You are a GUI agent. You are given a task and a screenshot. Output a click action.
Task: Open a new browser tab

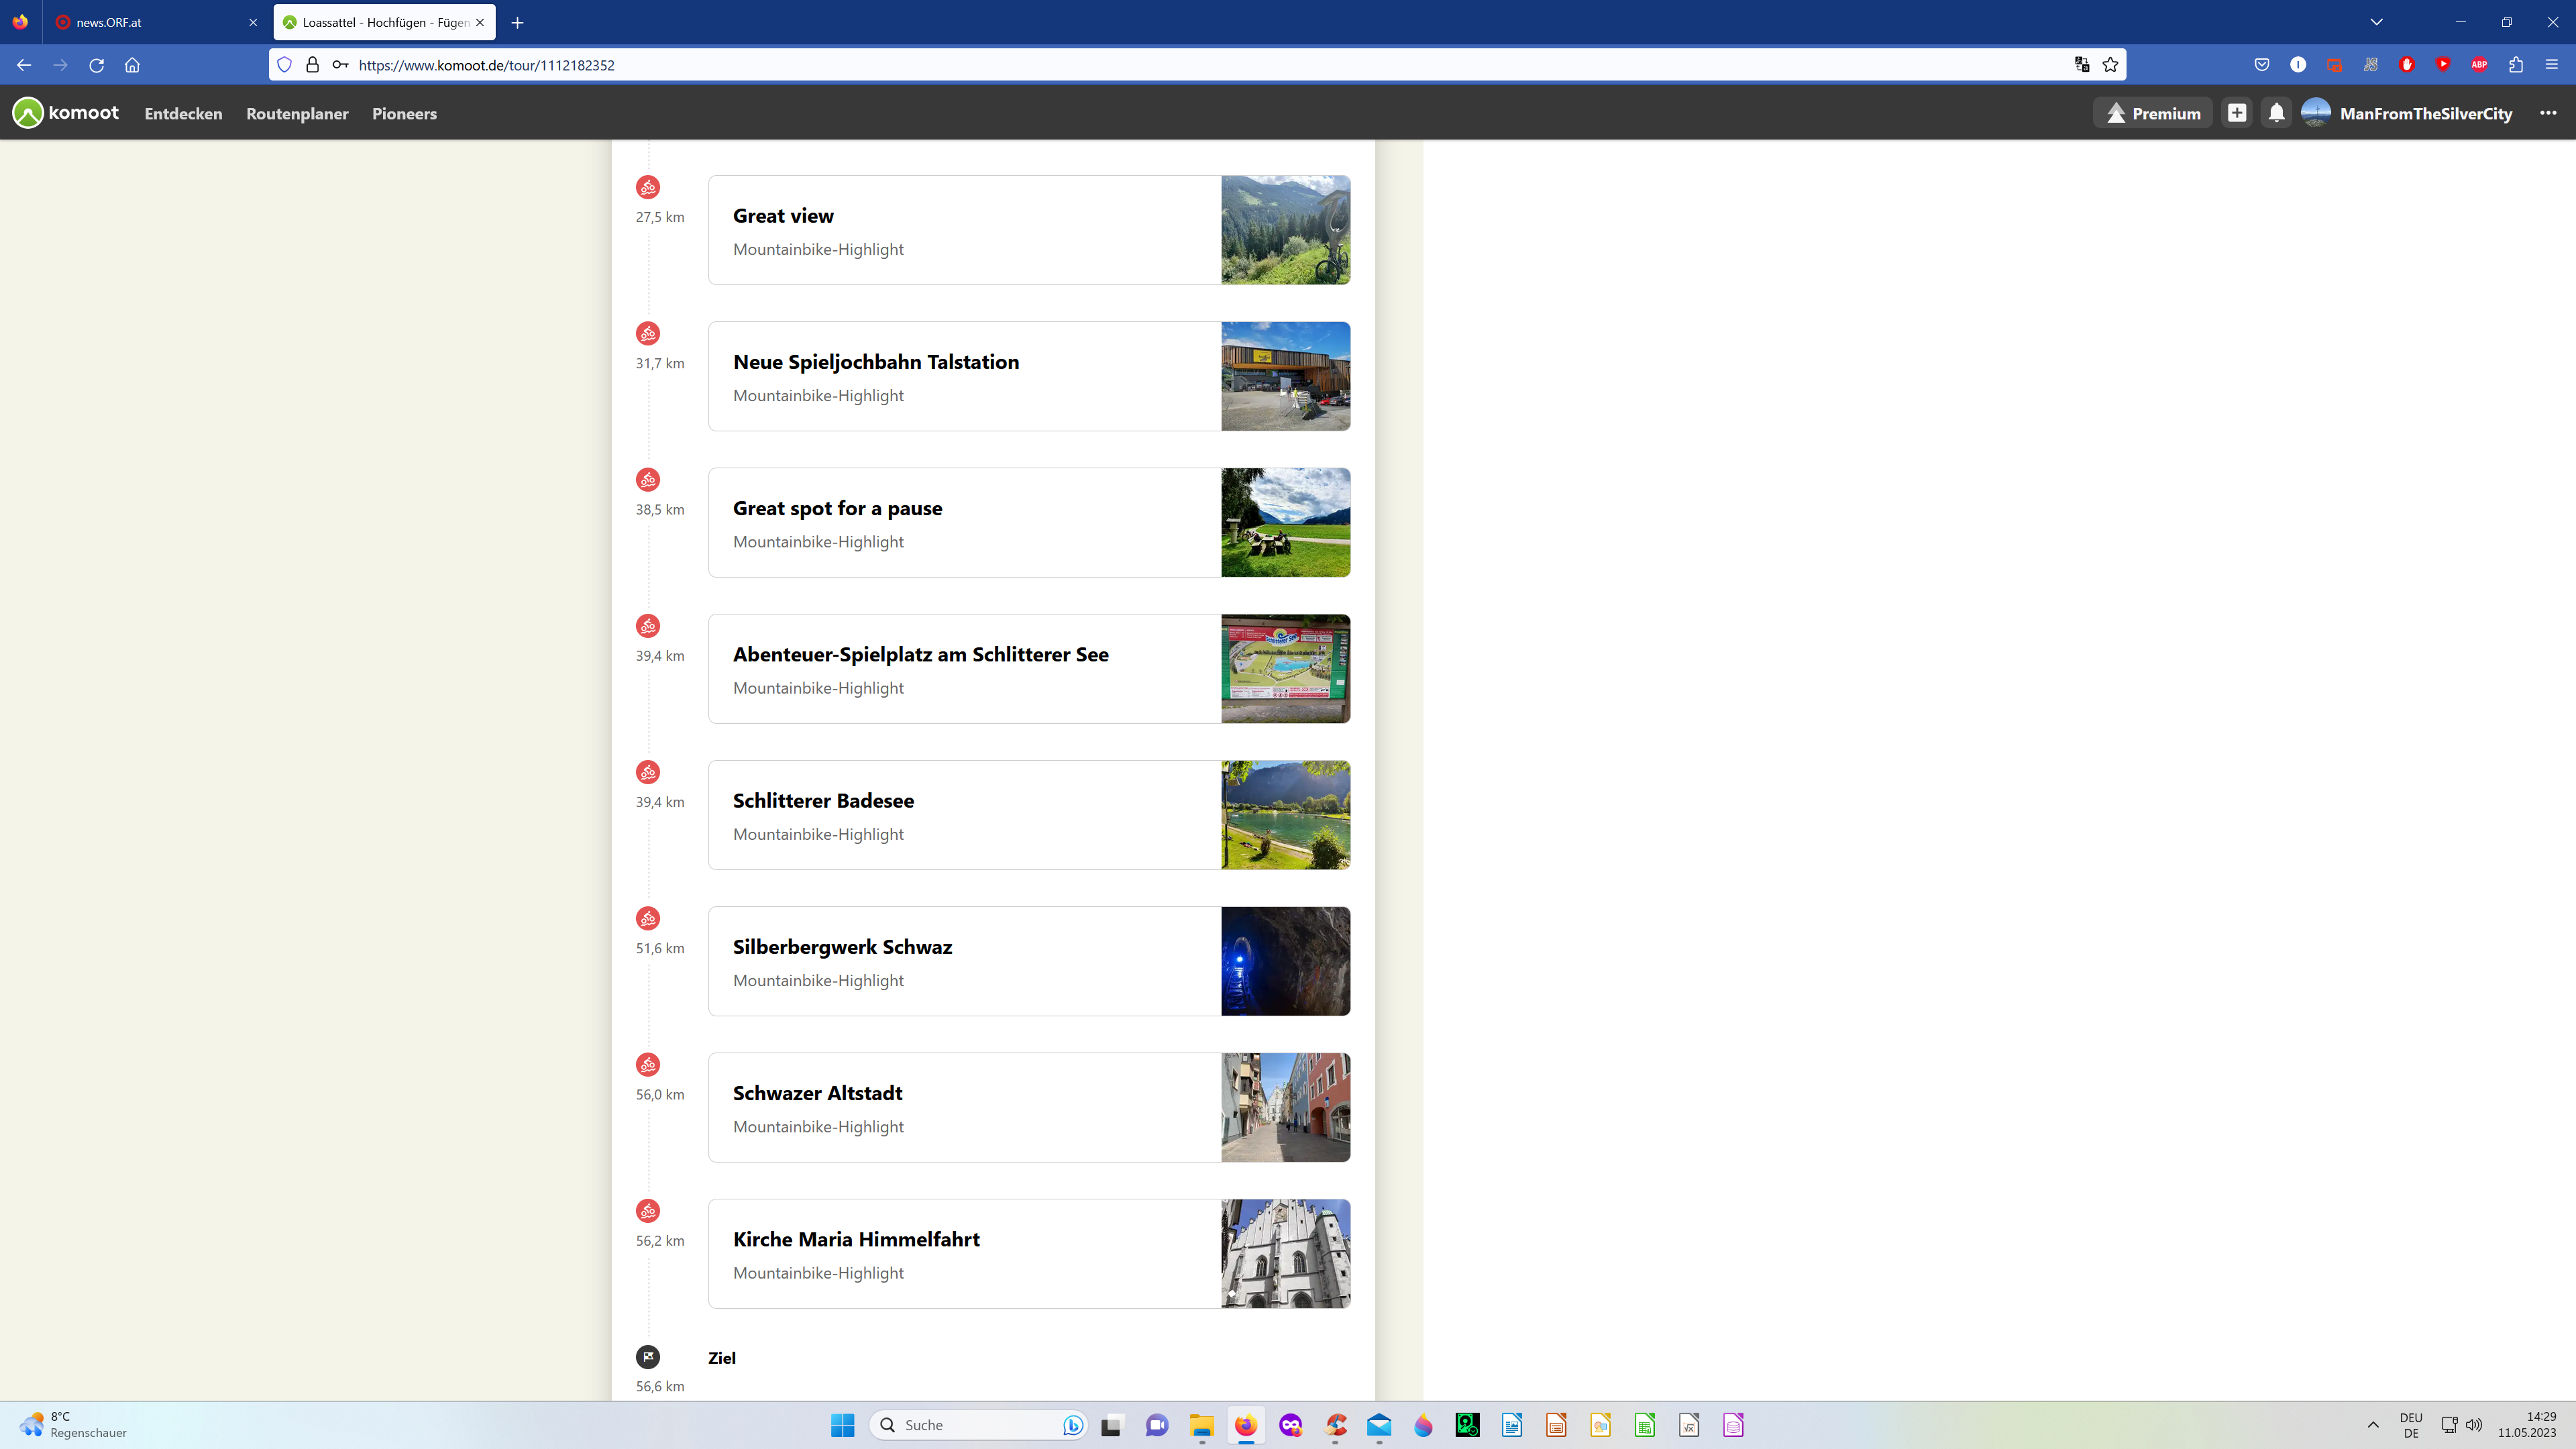click(x=517, y=22)
